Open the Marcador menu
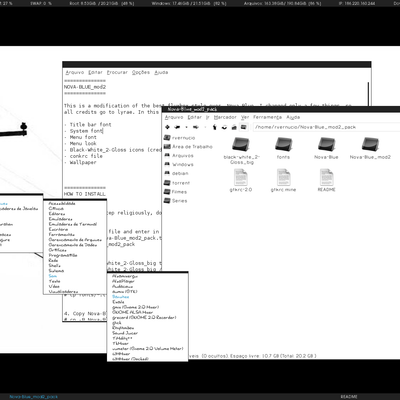Viewport: 400px width, 400px height. pos(225,117)
